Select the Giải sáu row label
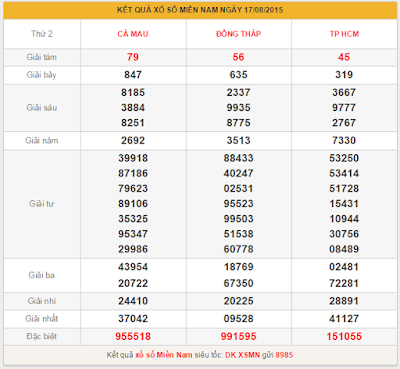The width and height of the screenshot is (400, 369). [x=42, y=108]
